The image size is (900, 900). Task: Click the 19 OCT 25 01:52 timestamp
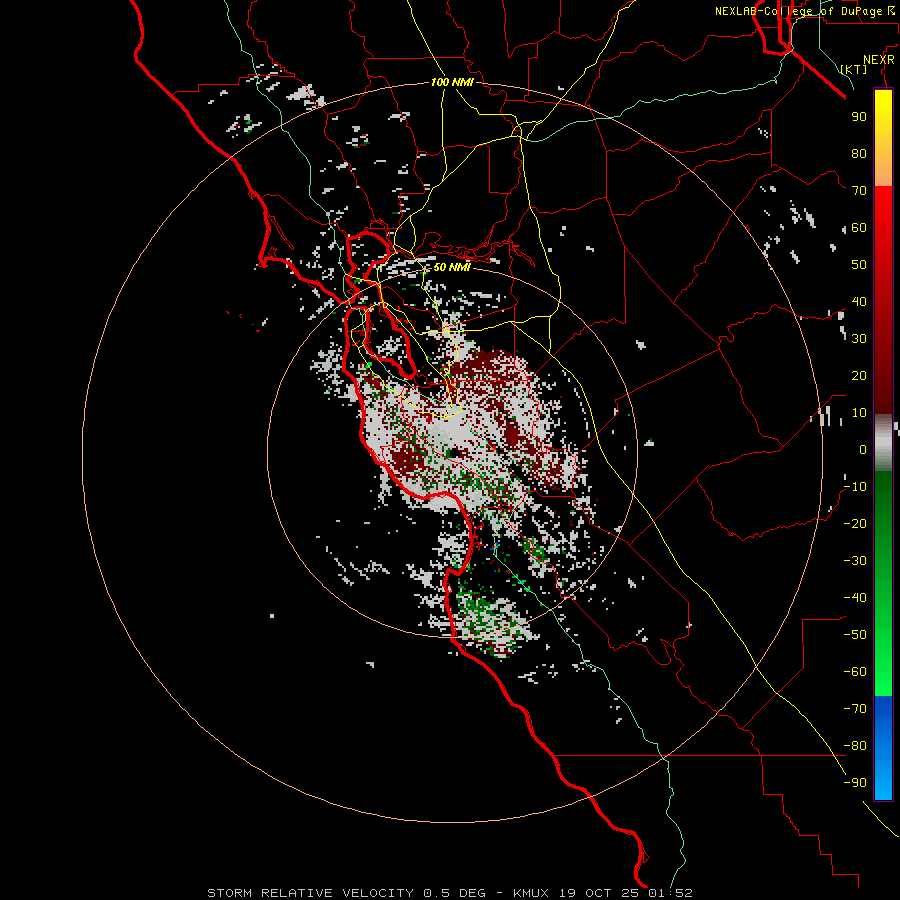tap(626, 893)
